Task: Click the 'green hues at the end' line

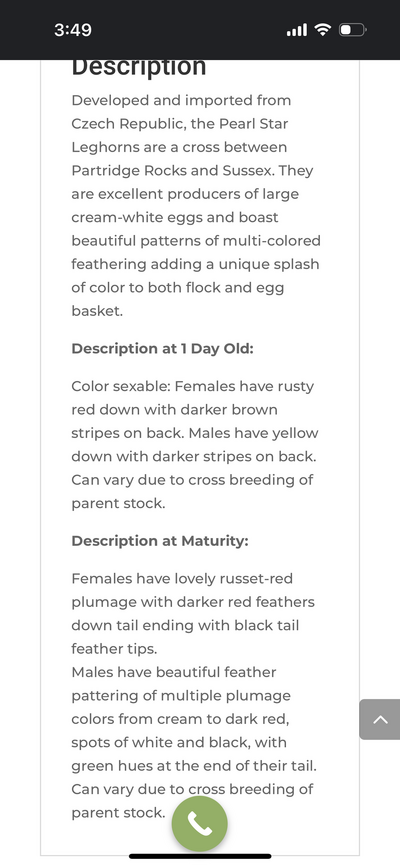Action: point(194,766)
